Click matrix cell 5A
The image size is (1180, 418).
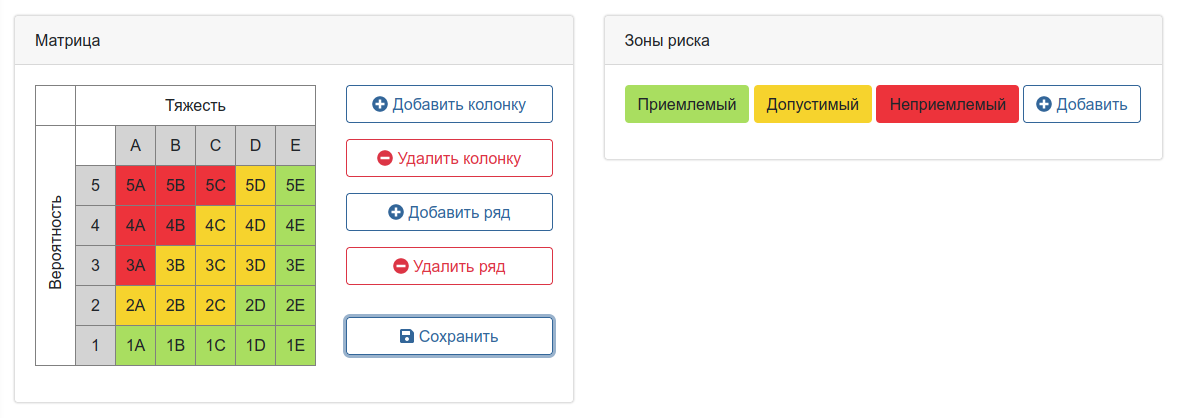pyautogui.click(x=135, y=185)
